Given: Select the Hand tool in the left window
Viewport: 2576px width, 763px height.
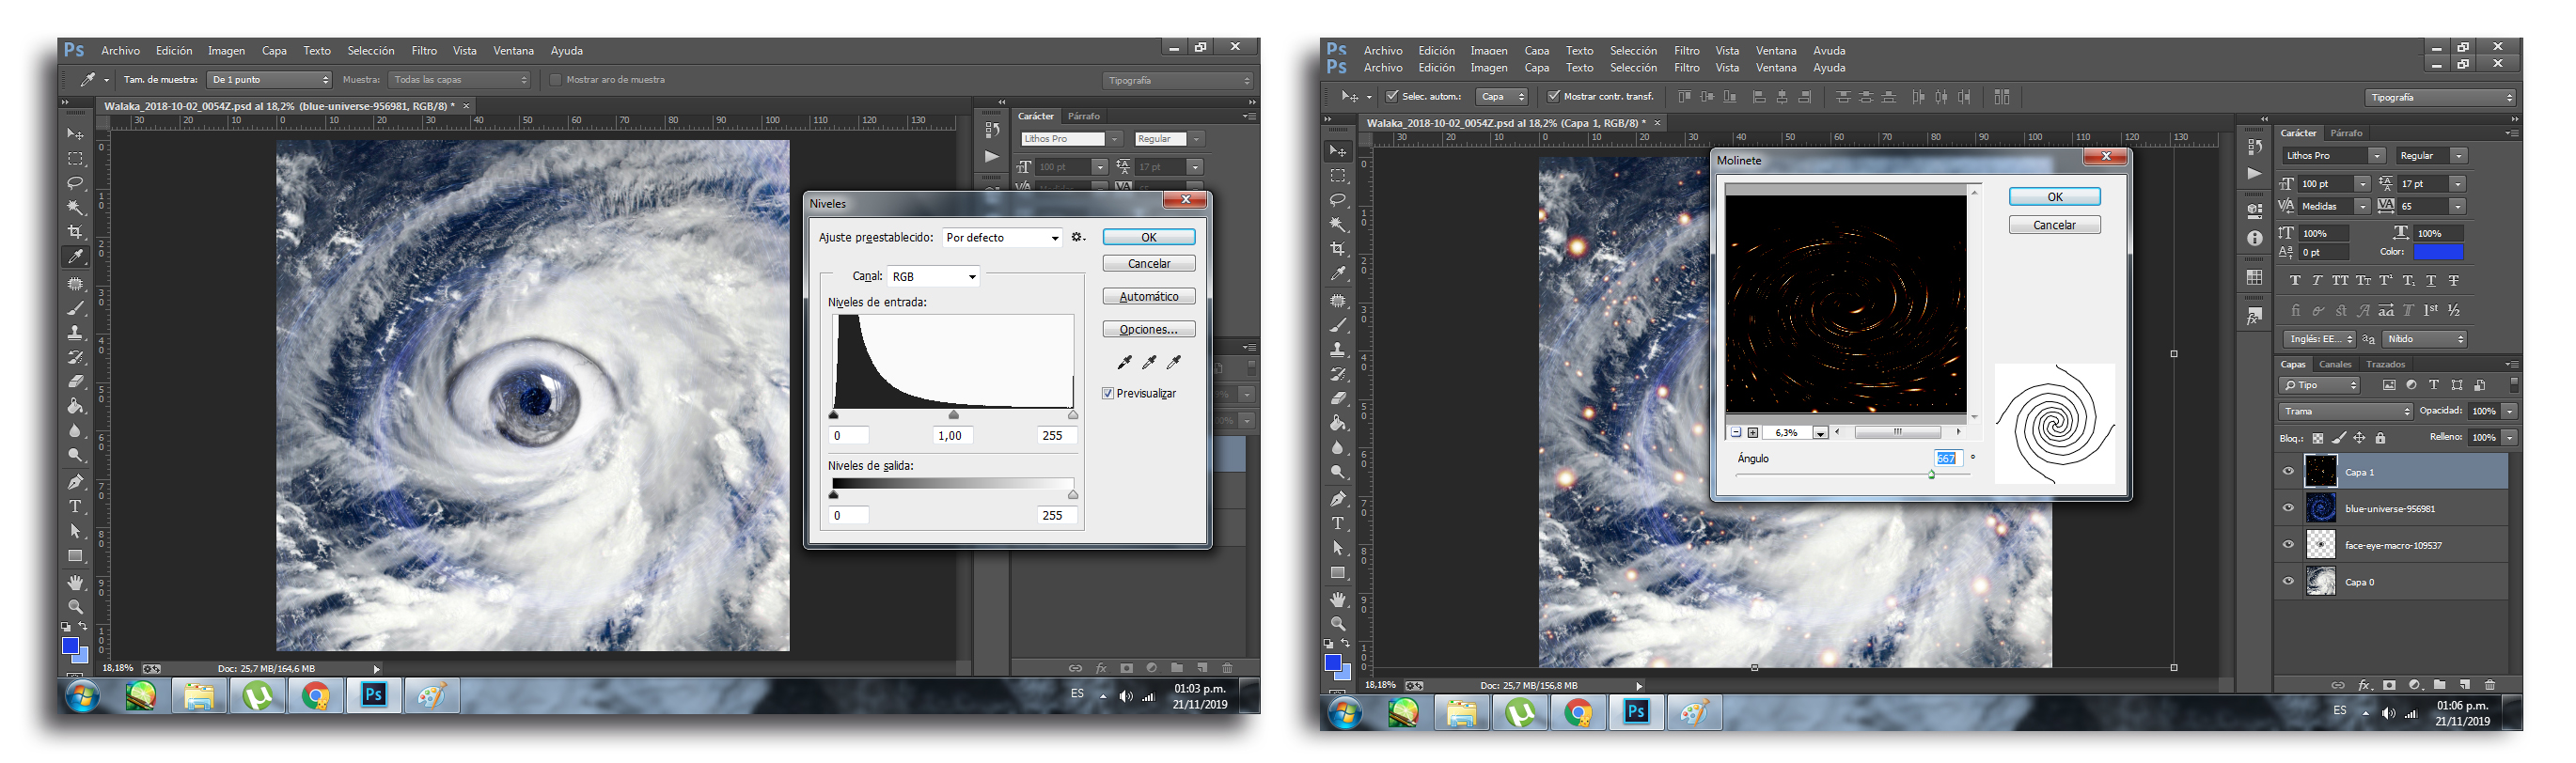Looking at the screenshot, I should point(75,582).
